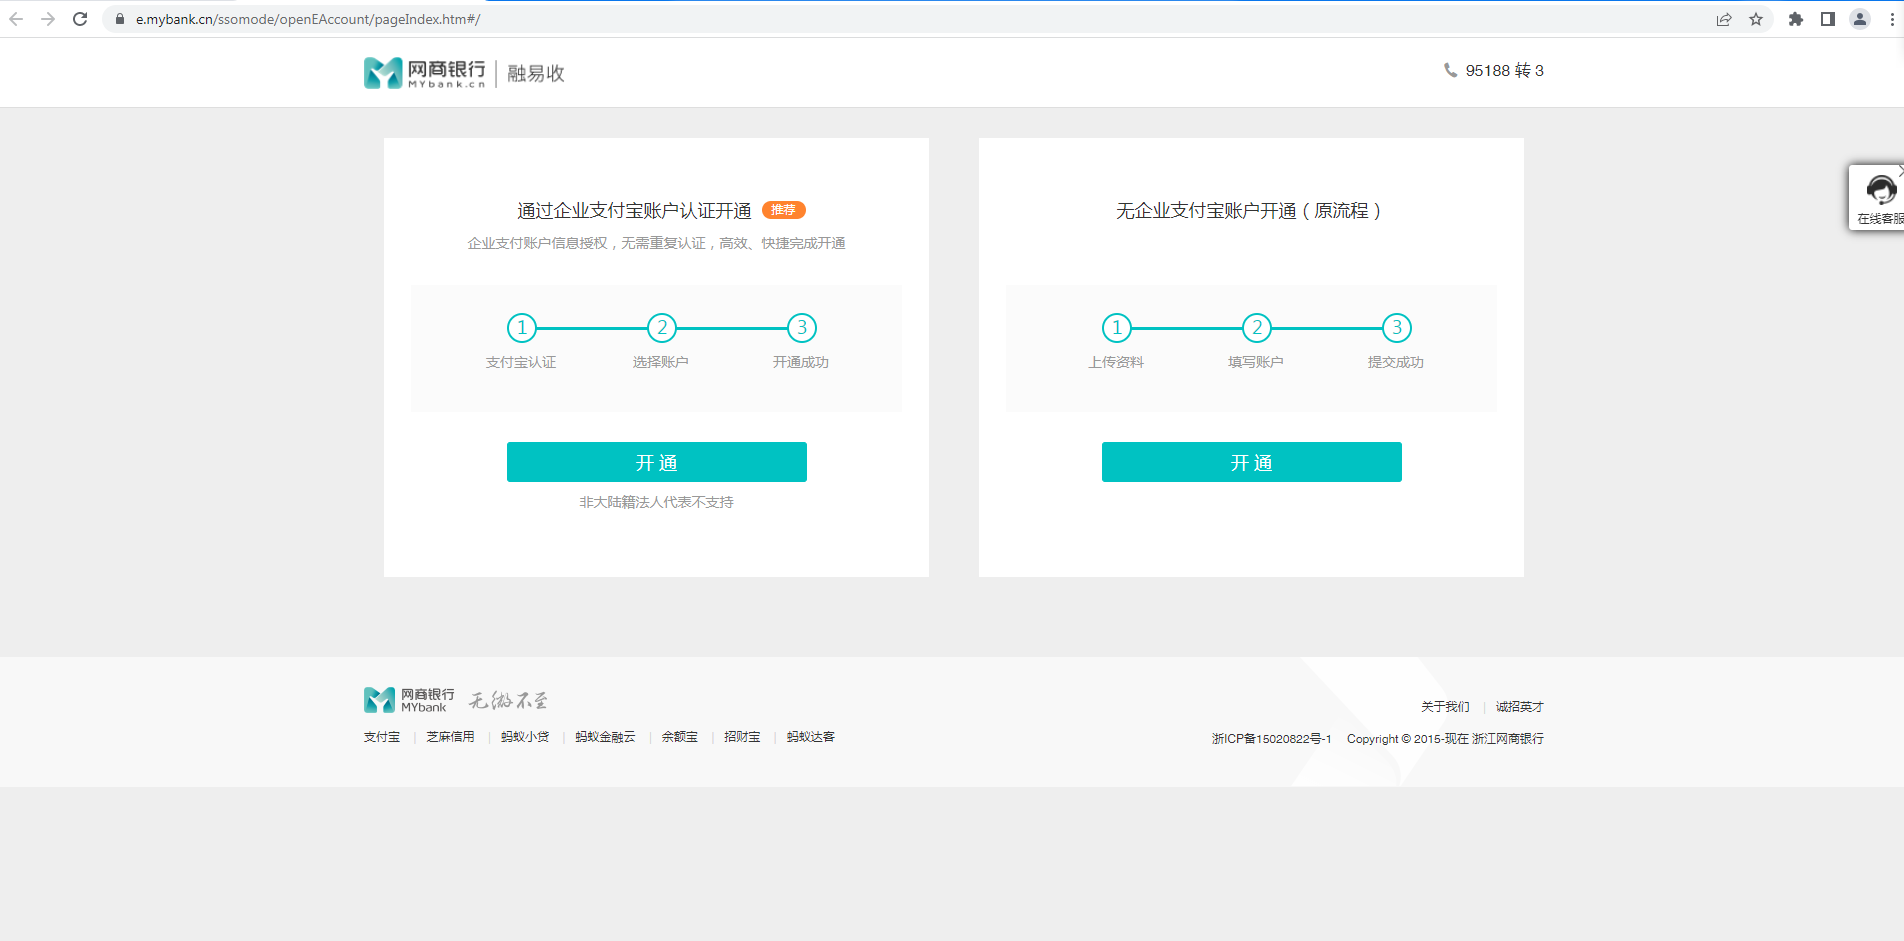The height and width of the screenshot is (941, 1904).
Task: Click the 提交成功 step label
Action: tap(1396, 362)
